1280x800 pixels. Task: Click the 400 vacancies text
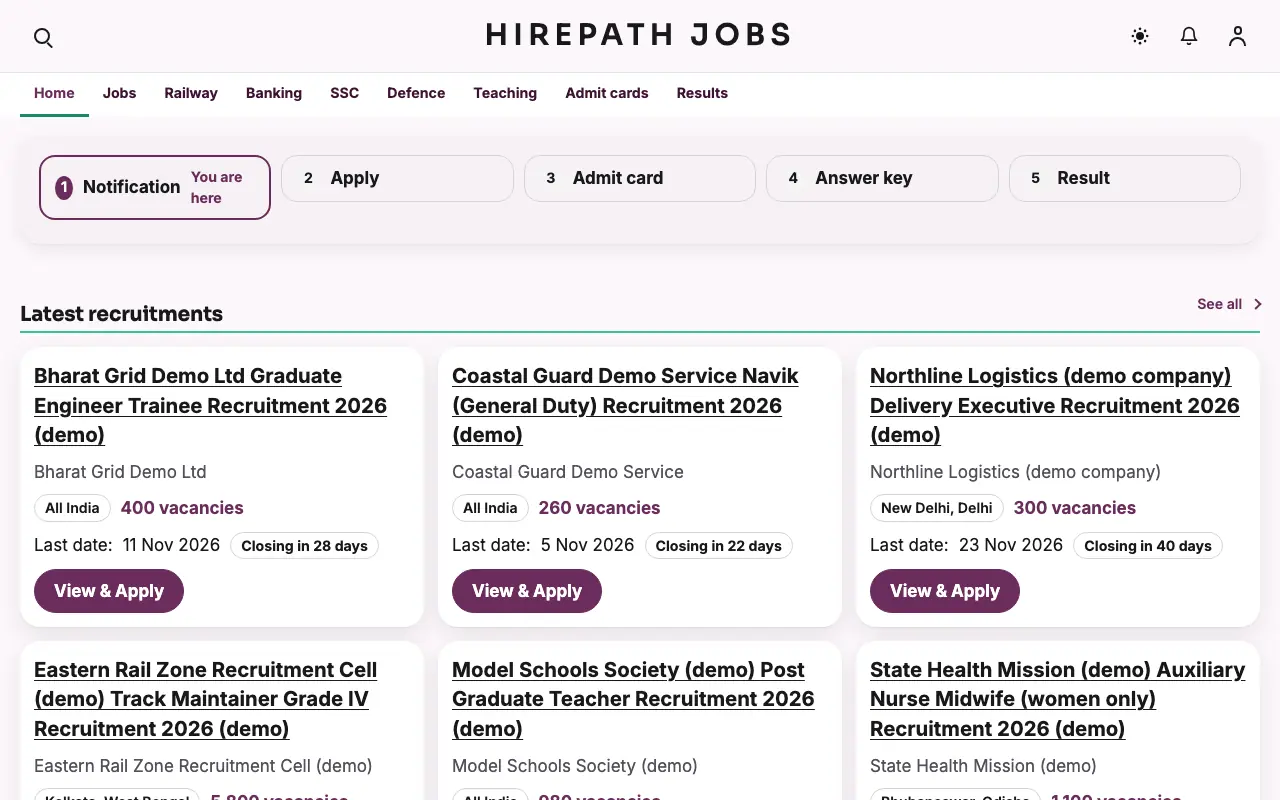182,508
